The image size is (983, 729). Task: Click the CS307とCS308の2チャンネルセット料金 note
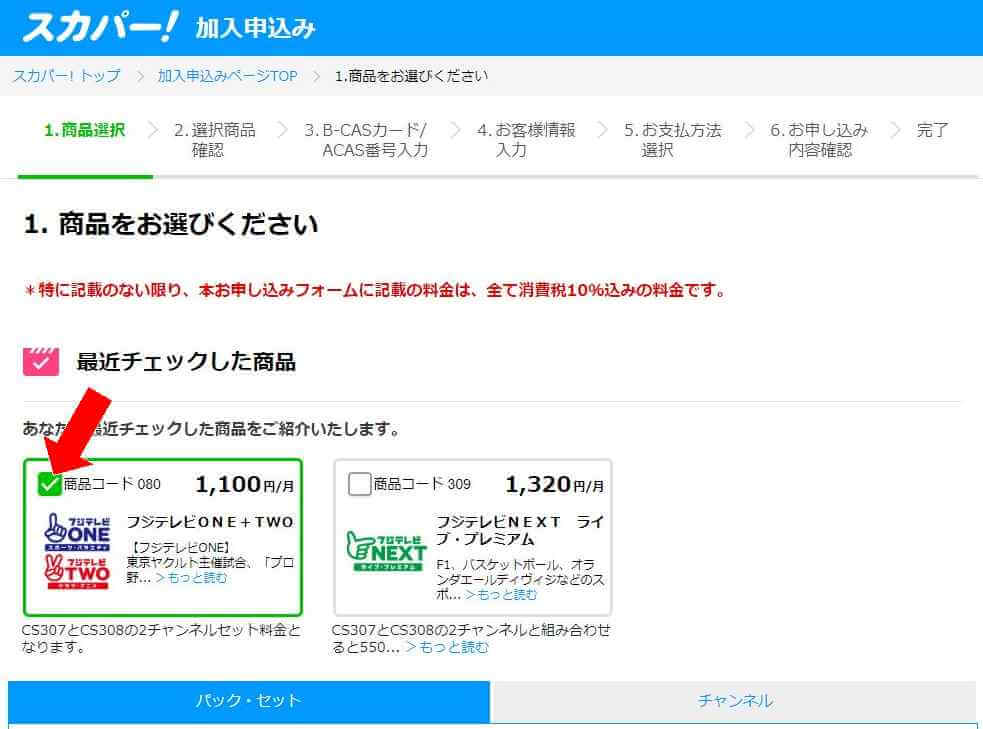tap(161, 638)
